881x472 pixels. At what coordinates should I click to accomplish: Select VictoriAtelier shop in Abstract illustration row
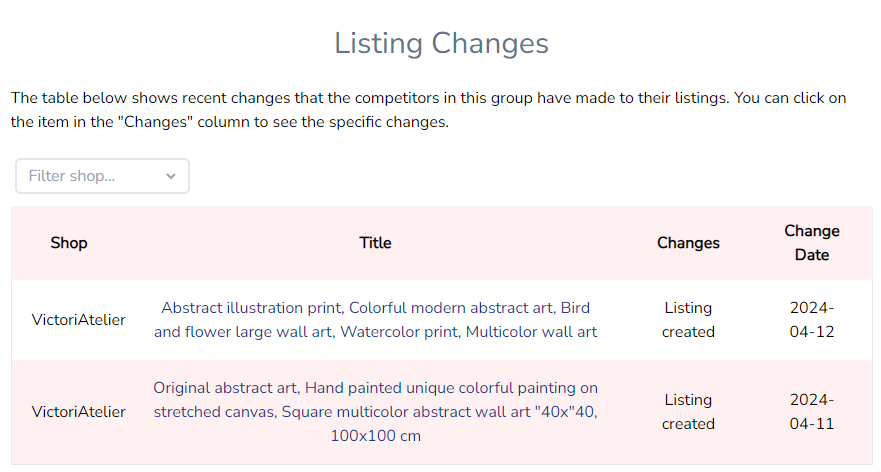pos(79,320)
